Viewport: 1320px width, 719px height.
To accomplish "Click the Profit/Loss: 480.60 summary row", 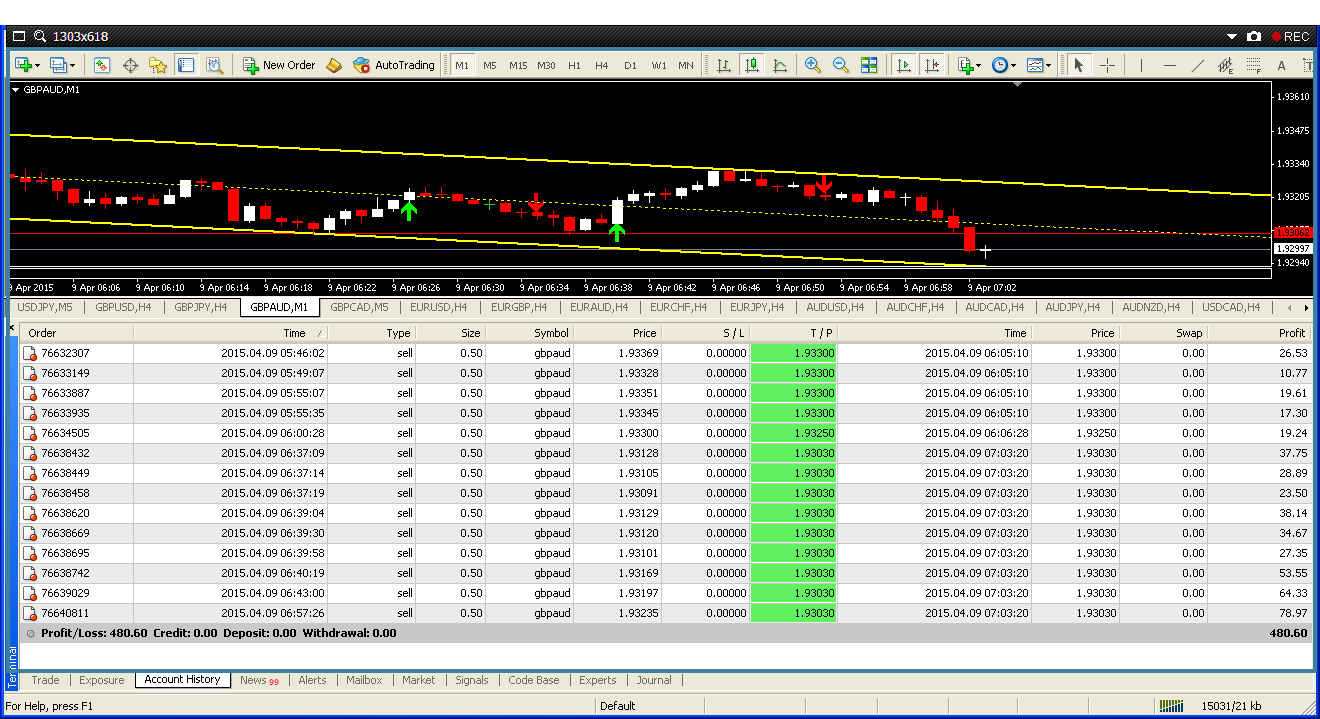I will 666,633.
